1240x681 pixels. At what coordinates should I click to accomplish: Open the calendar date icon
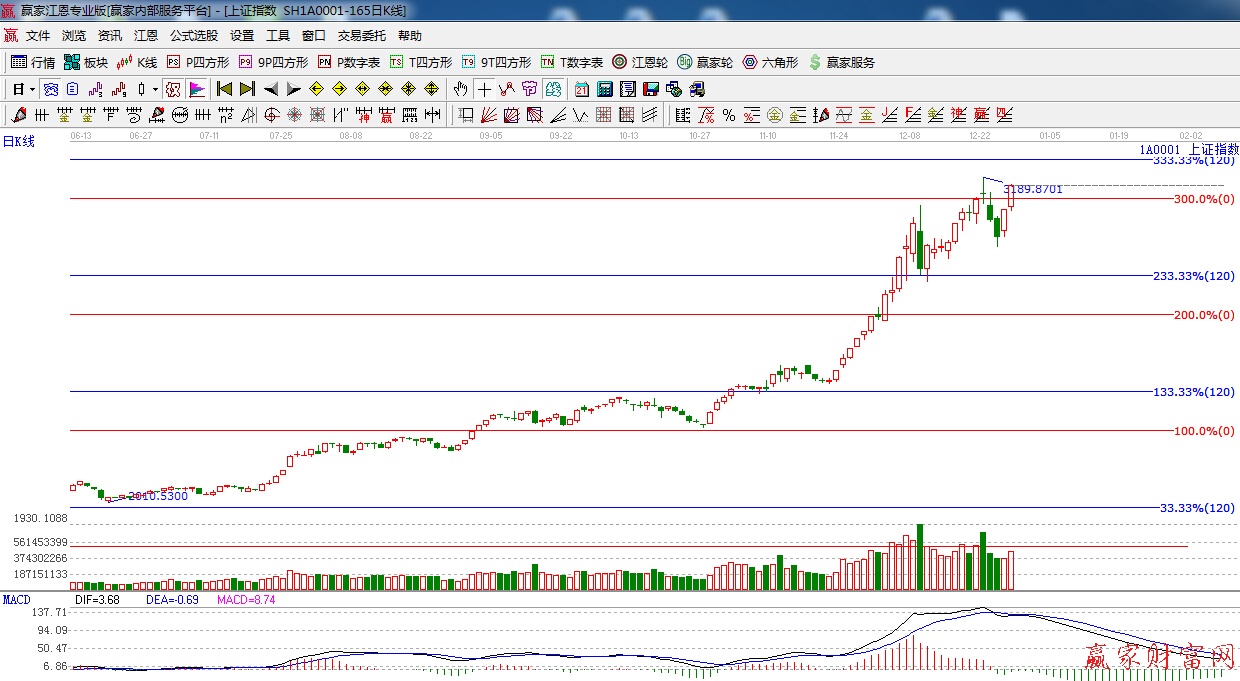click(582, 89)
